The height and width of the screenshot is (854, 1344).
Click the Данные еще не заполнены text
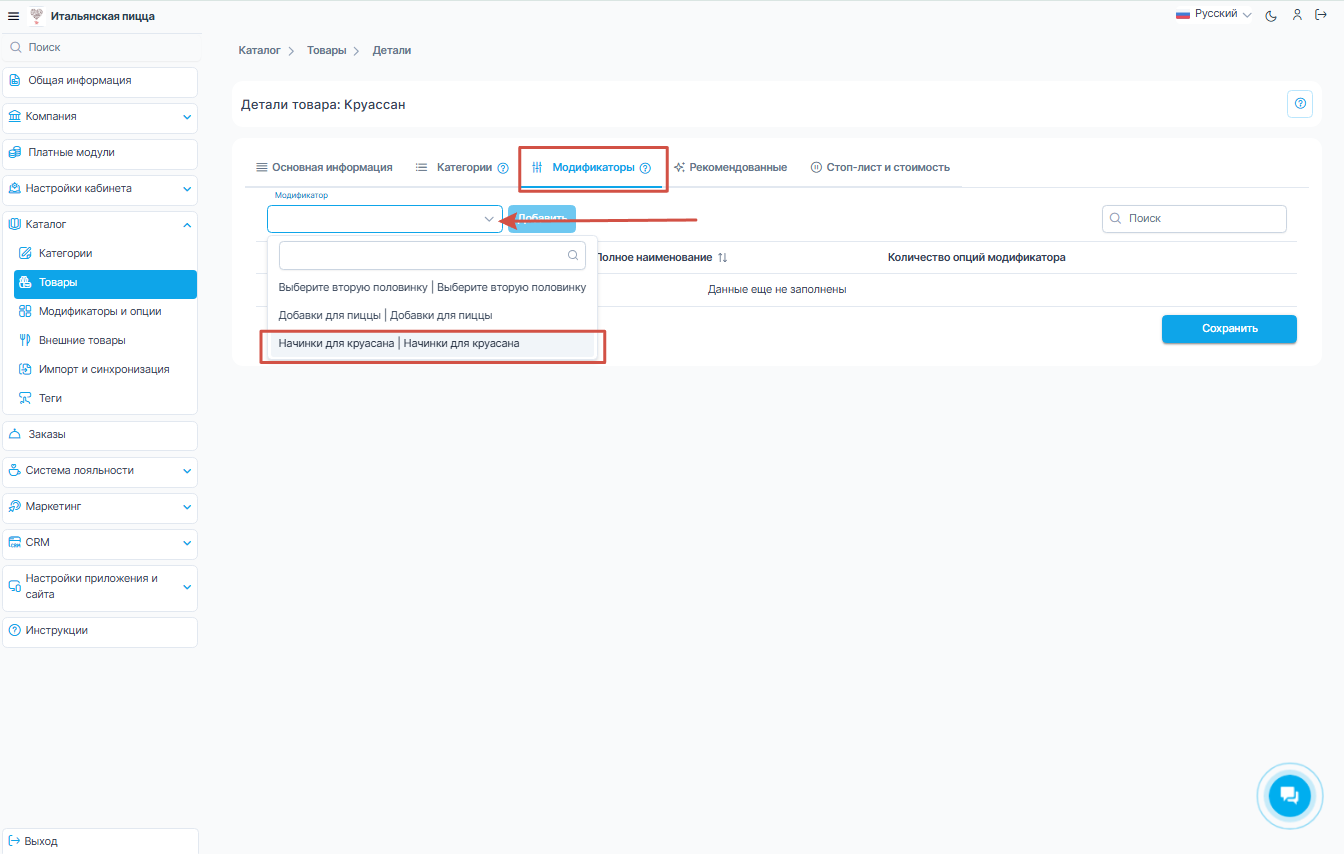[777, 290]
